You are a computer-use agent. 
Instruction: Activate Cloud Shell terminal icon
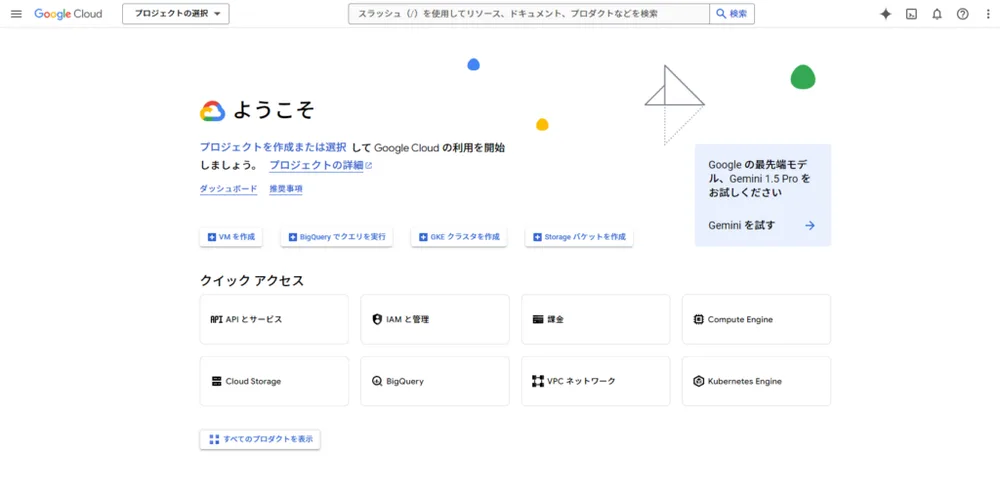(x=911, y=14)
